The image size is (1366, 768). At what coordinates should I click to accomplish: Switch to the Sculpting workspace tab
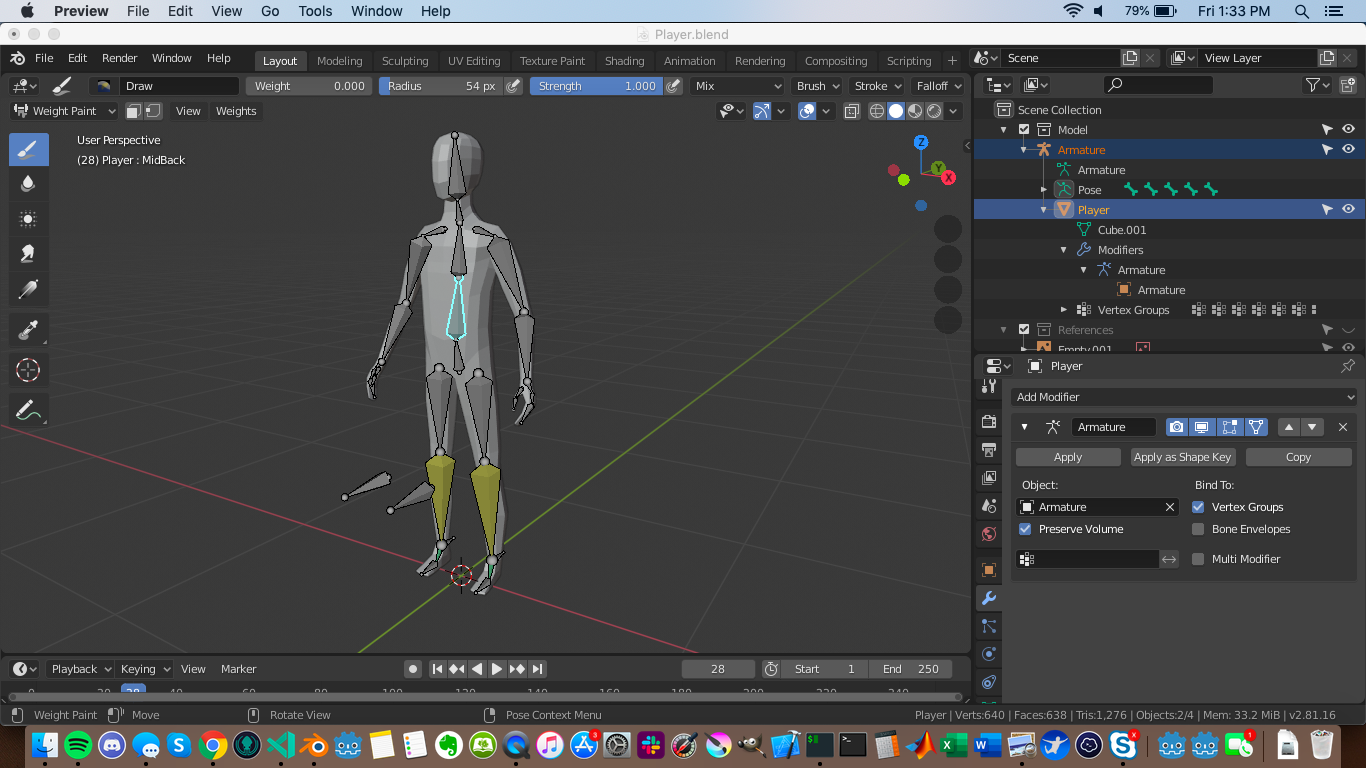[x=405, y=61]
